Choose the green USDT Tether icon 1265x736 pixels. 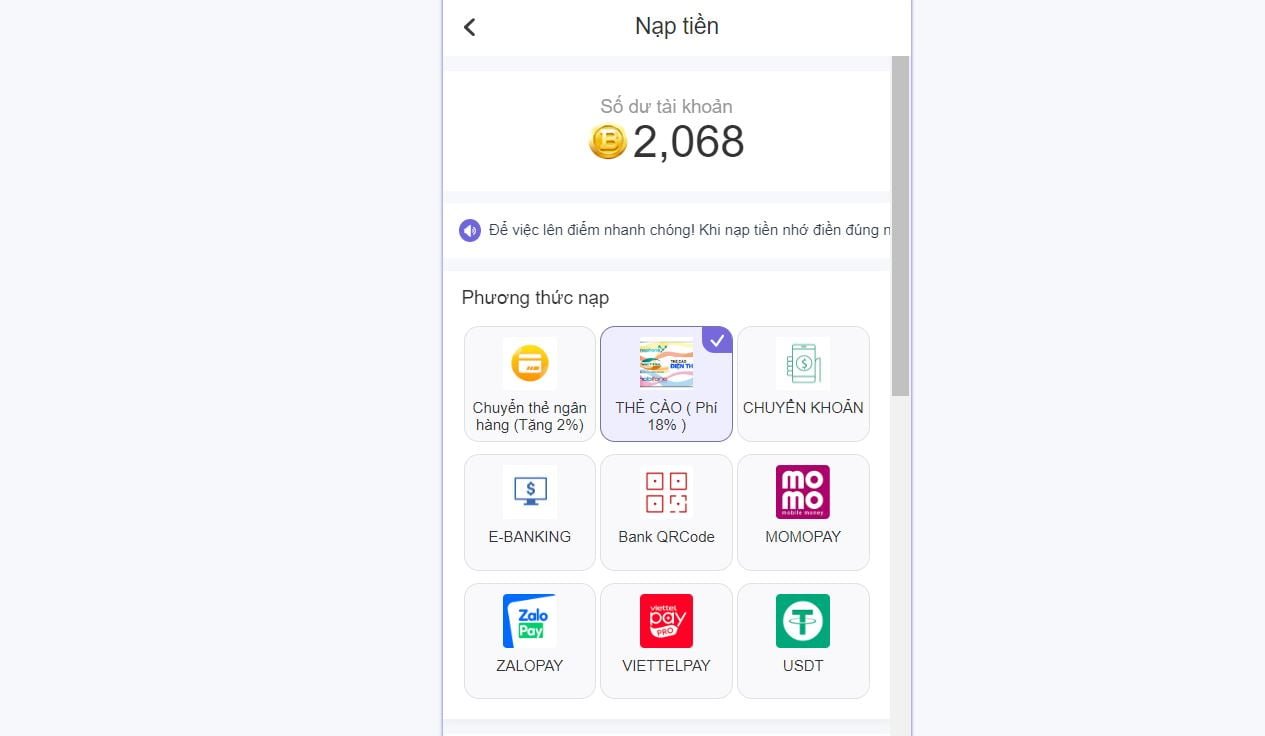point(803,621)
